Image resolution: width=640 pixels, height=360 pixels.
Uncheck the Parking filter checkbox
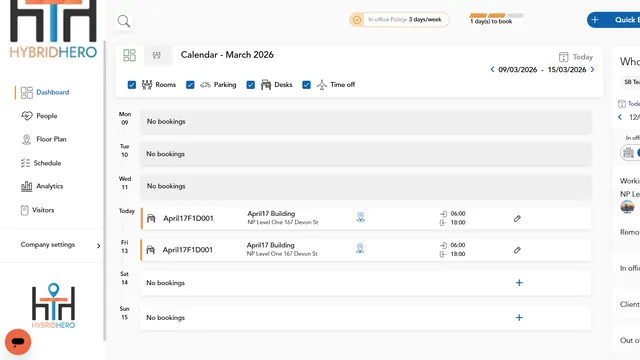(190, 85)
